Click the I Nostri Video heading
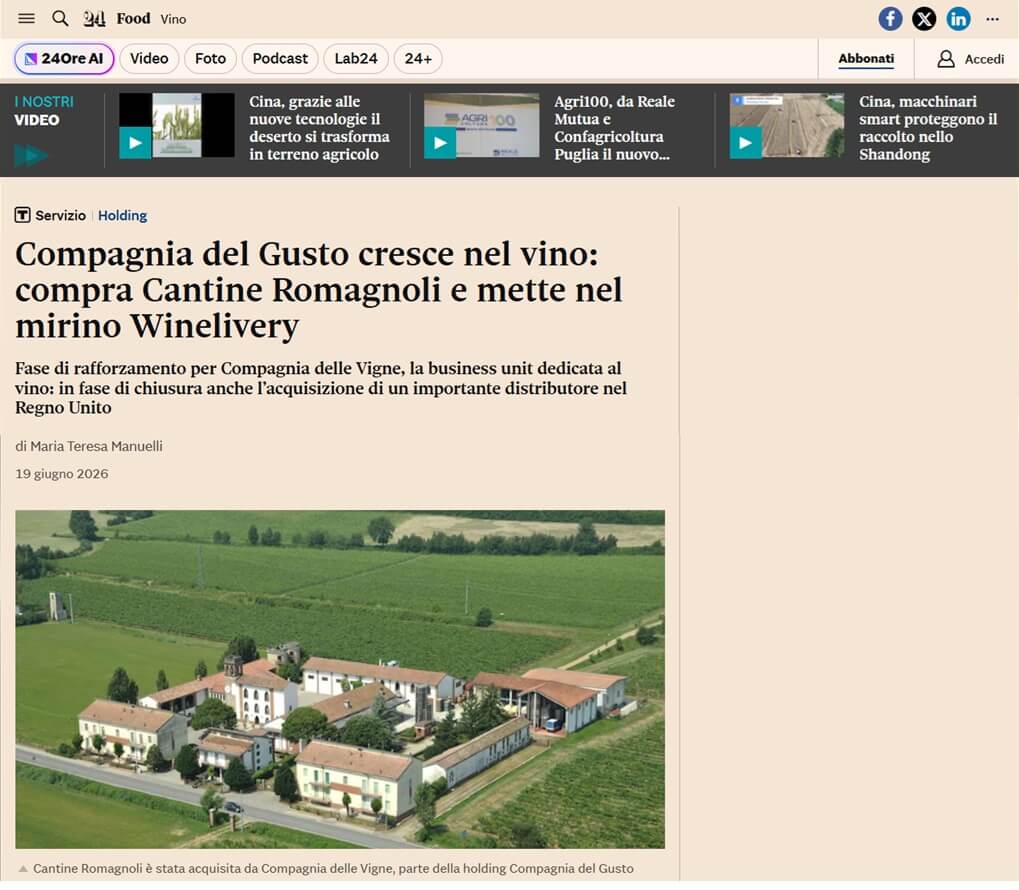Screen dimensions: 1019x890 click(x=44, y=111)
